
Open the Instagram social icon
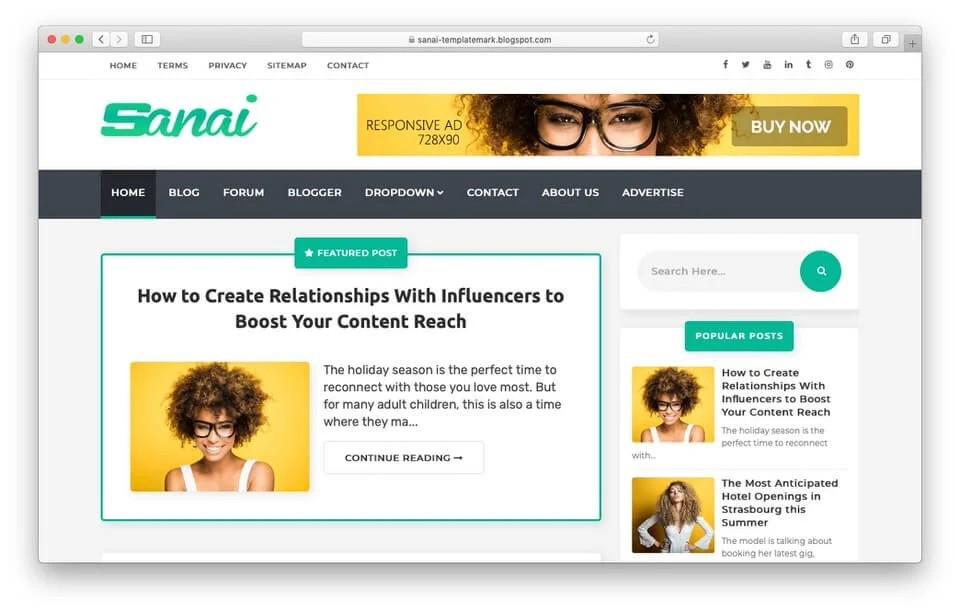click(828, 65)
